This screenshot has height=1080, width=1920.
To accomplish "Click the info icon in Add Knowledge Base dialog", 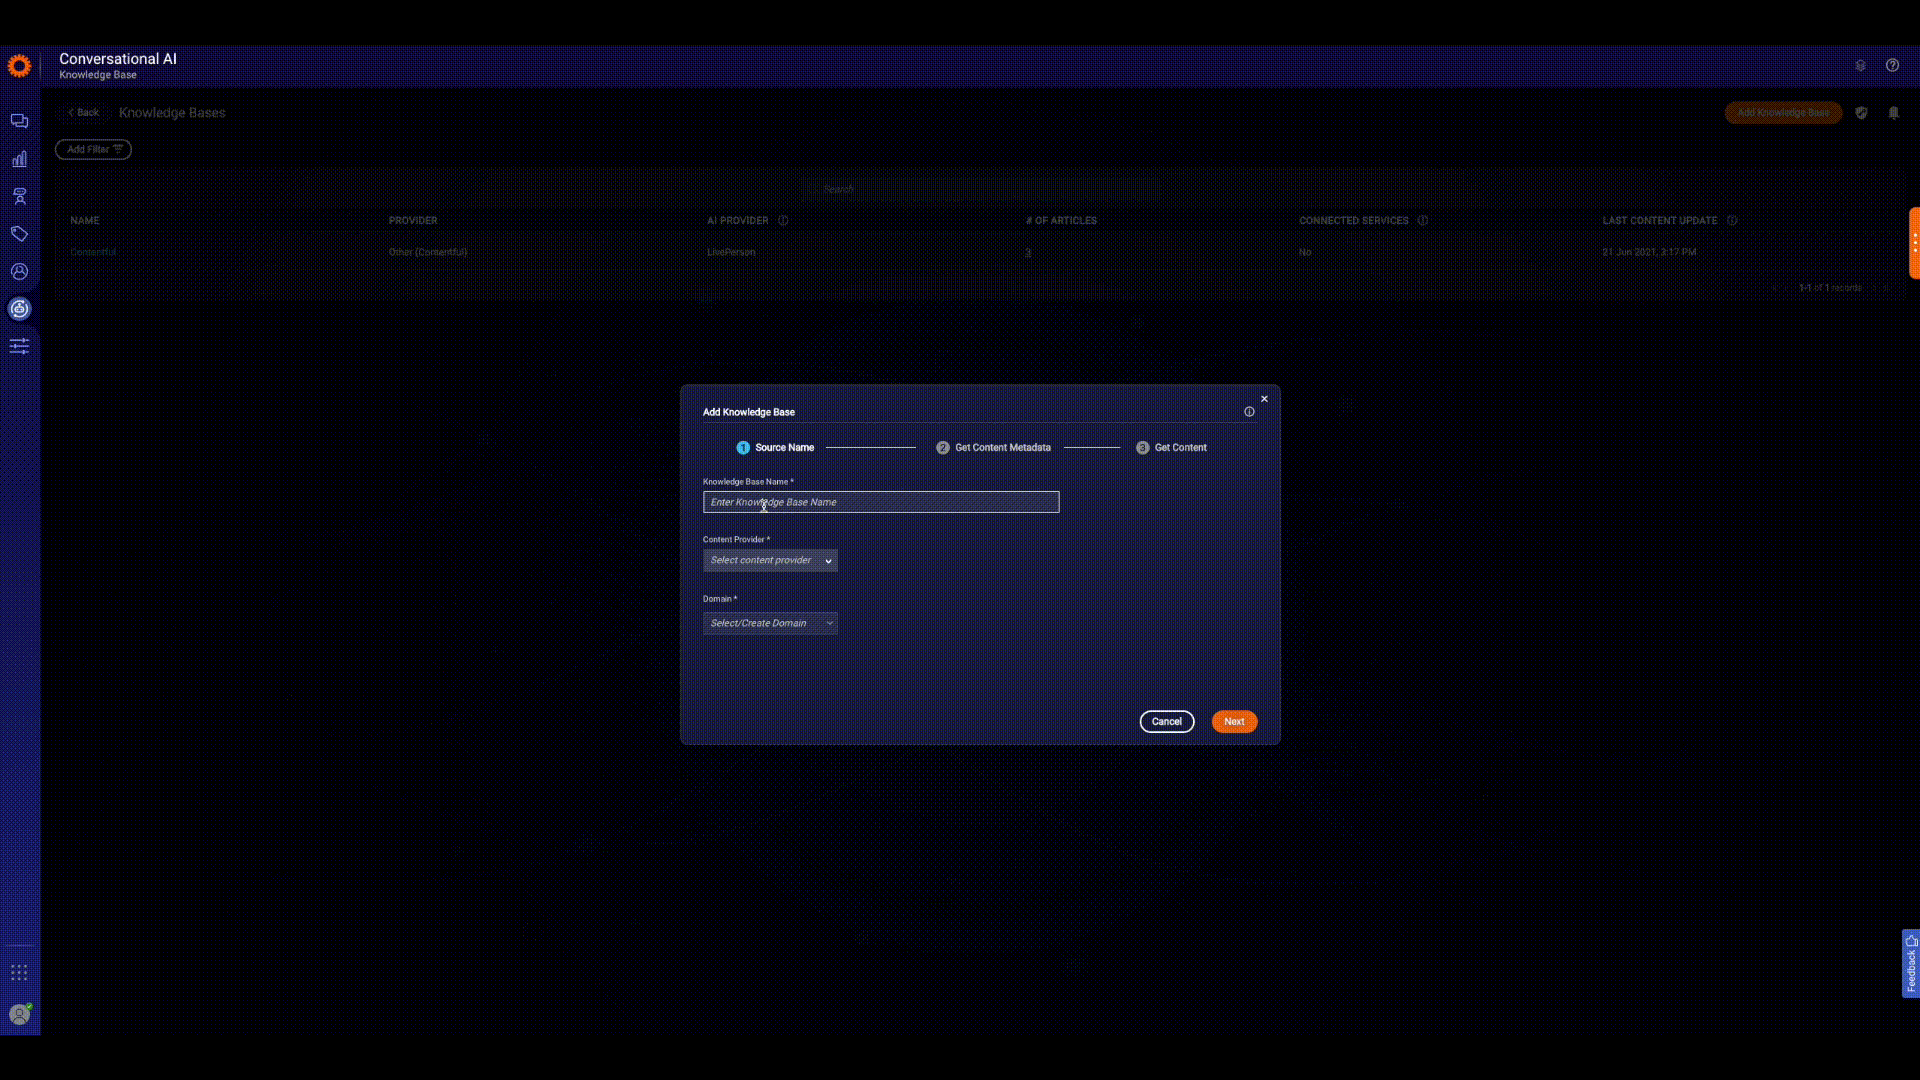I will tap(1249, 412).
